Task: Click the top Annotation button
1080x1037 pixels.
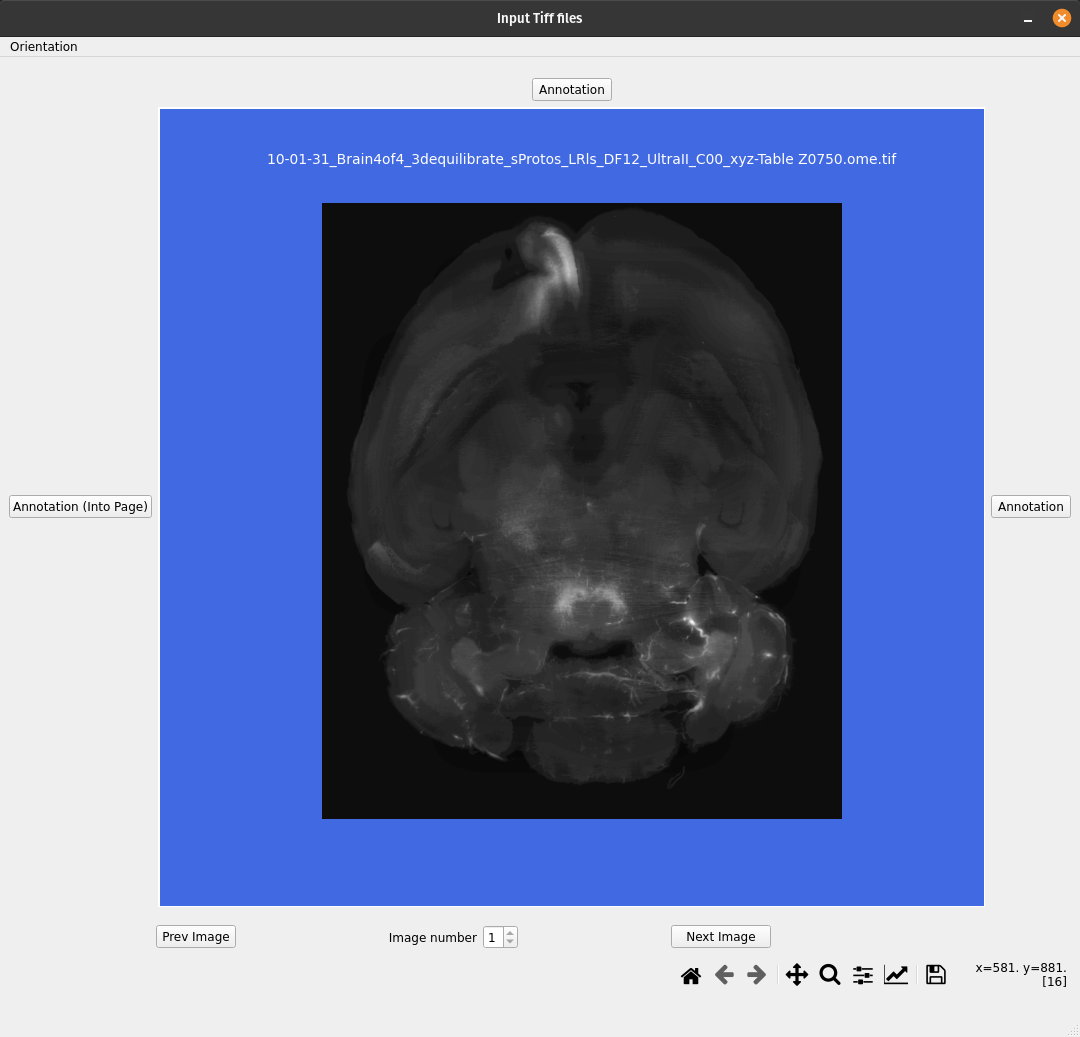Action: pos(572,90)
